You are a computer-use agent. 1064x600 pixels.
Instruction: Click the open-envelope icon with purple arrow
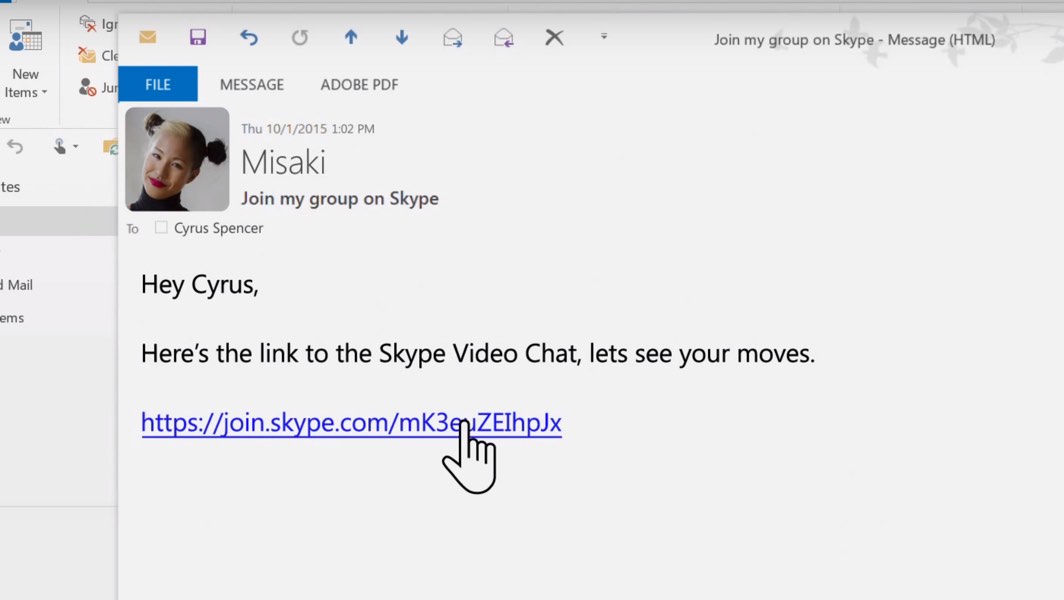[504, 38]
